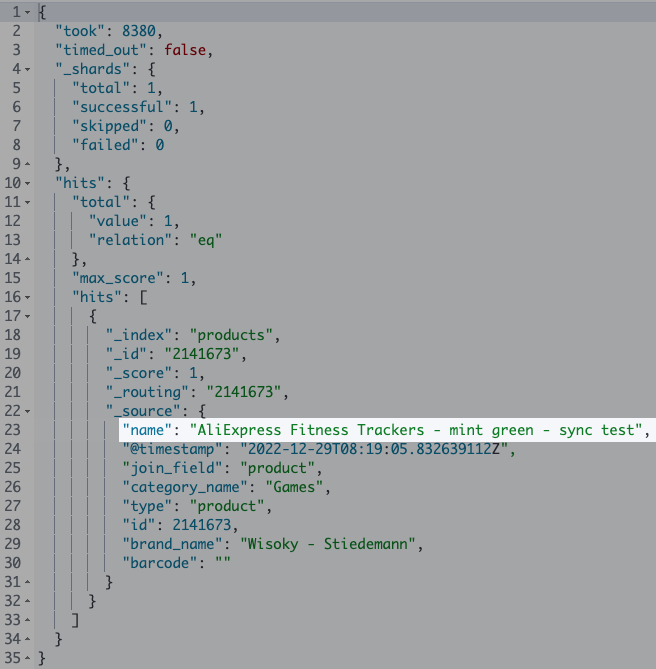Select the "AliExpress Fitness Trackers" name value
Viewport: 656px width, 669px height.
(x=416, y=430)
